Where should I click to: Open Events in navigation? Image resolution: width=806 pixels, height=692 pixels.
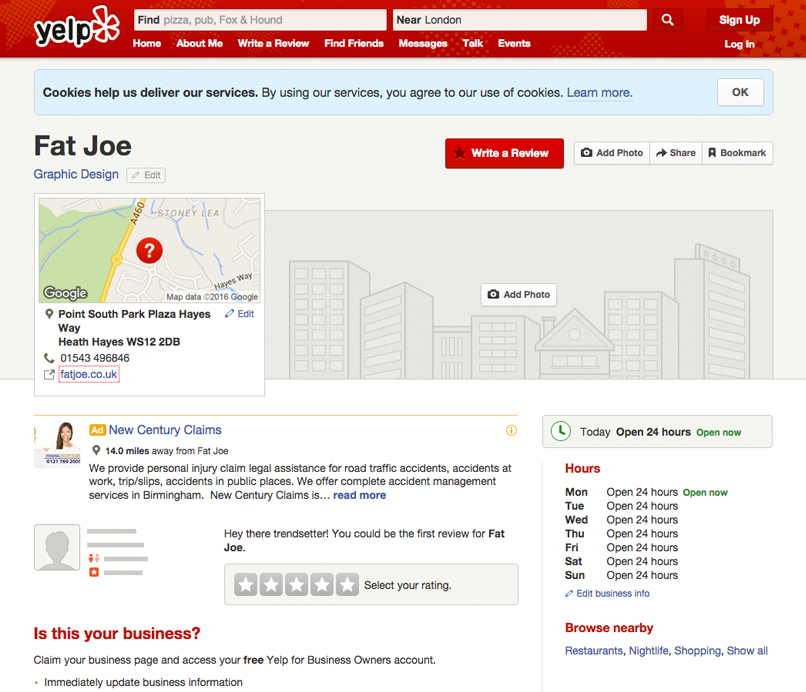coord(514,44)
